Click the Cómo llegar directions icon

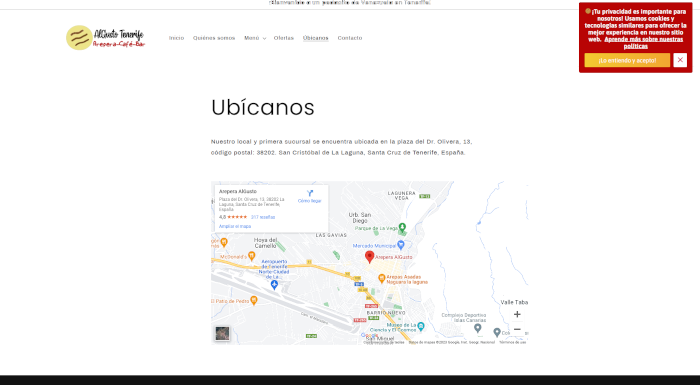(x=310, y=193)
